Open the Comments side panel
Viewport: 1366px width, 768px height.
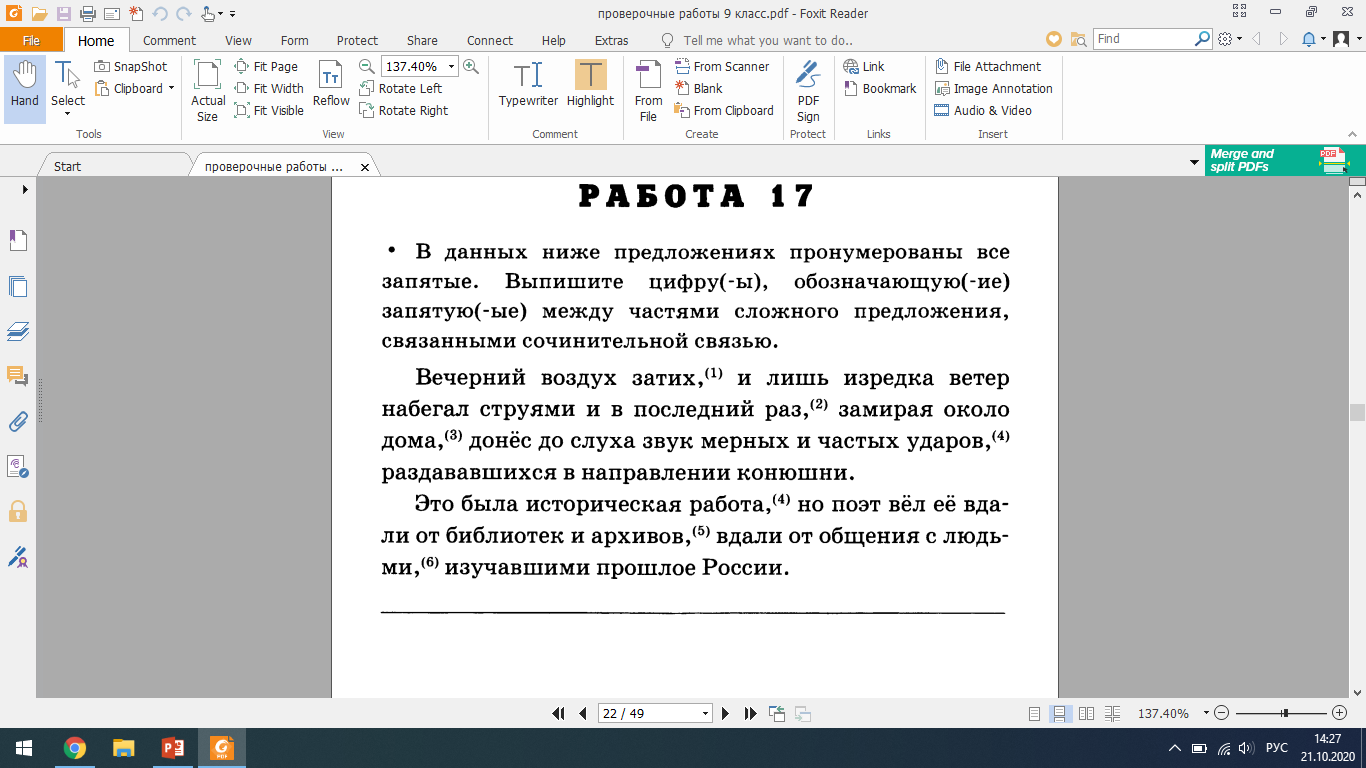click(18, 376)
